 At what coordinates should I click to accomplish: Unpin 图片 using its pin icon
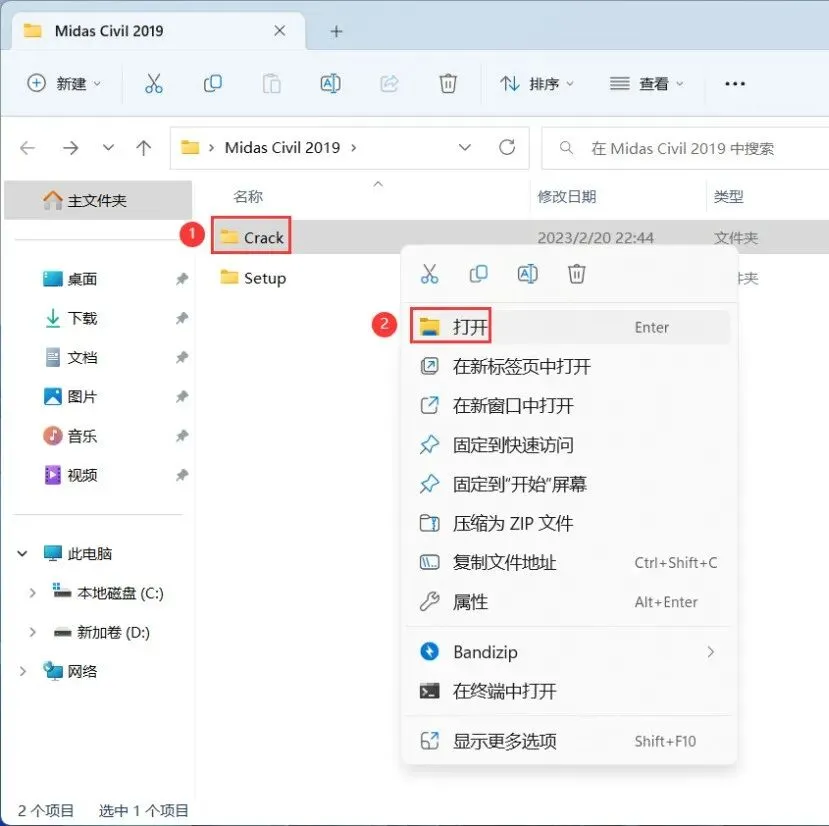pos(182,397)
